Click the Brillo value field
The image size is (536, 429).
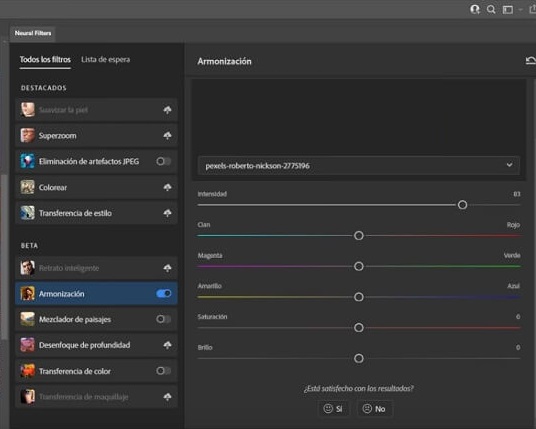pyautogui.click(x=518, y=347)
